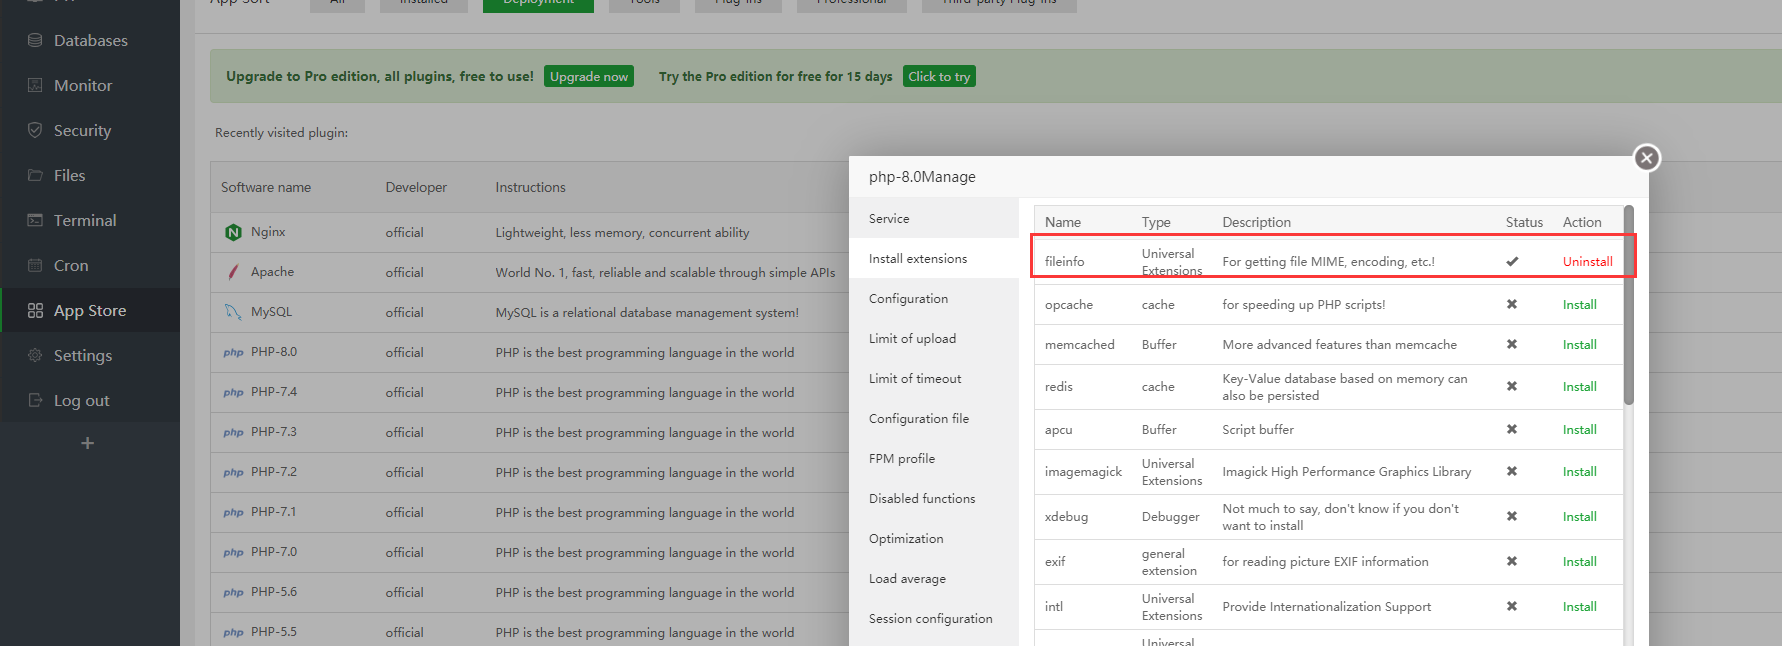Click the plus icon below Log out

88,443
